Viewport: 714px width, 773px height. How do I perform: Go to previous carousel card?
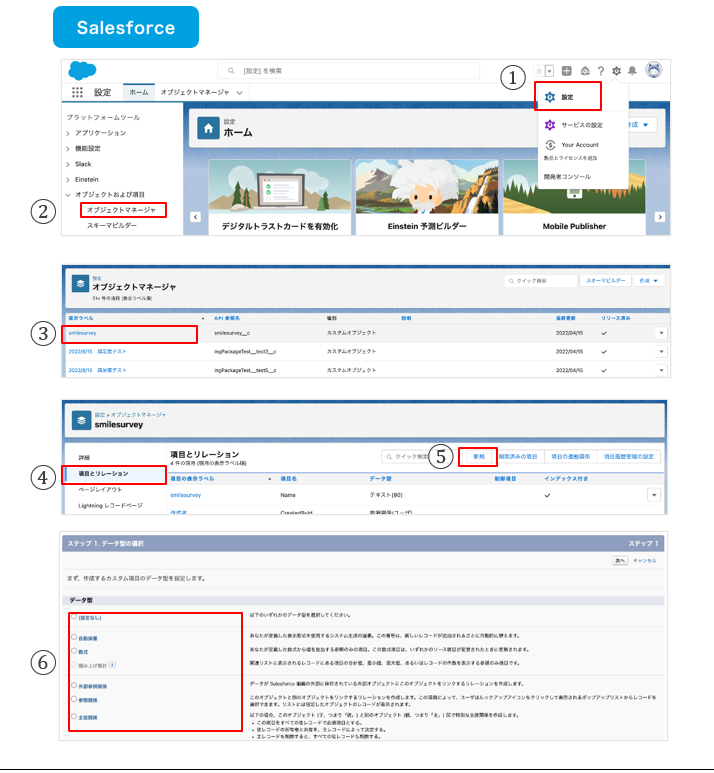(x=195, y=217)
